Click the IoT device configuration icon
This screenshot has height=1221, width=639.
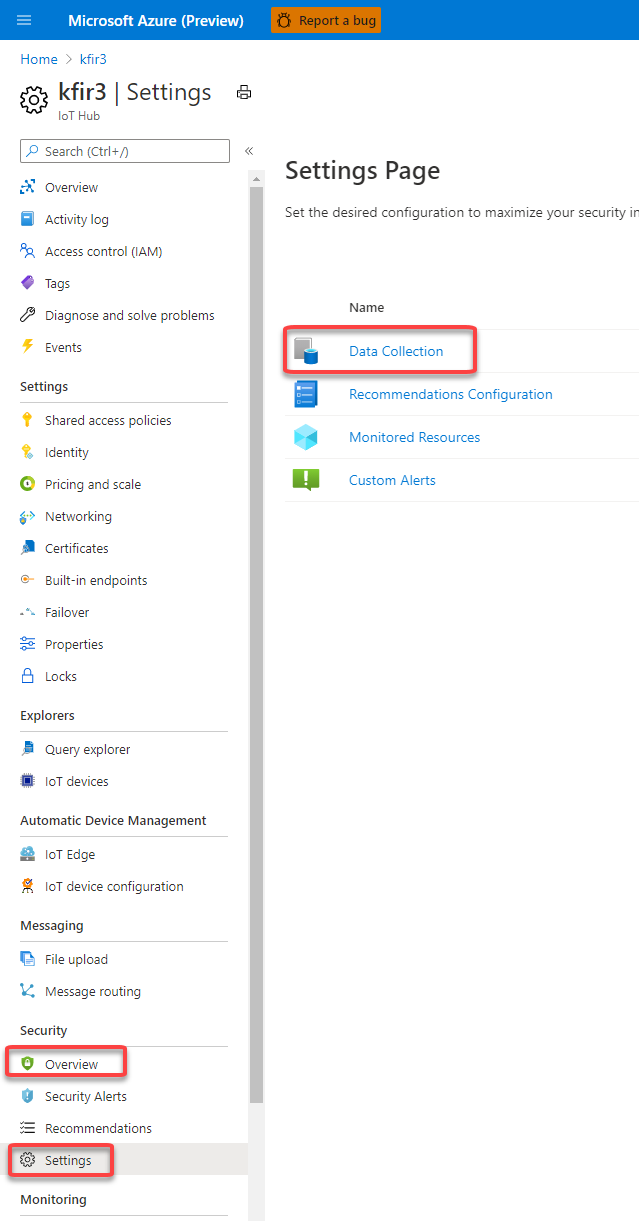(28, 886)
